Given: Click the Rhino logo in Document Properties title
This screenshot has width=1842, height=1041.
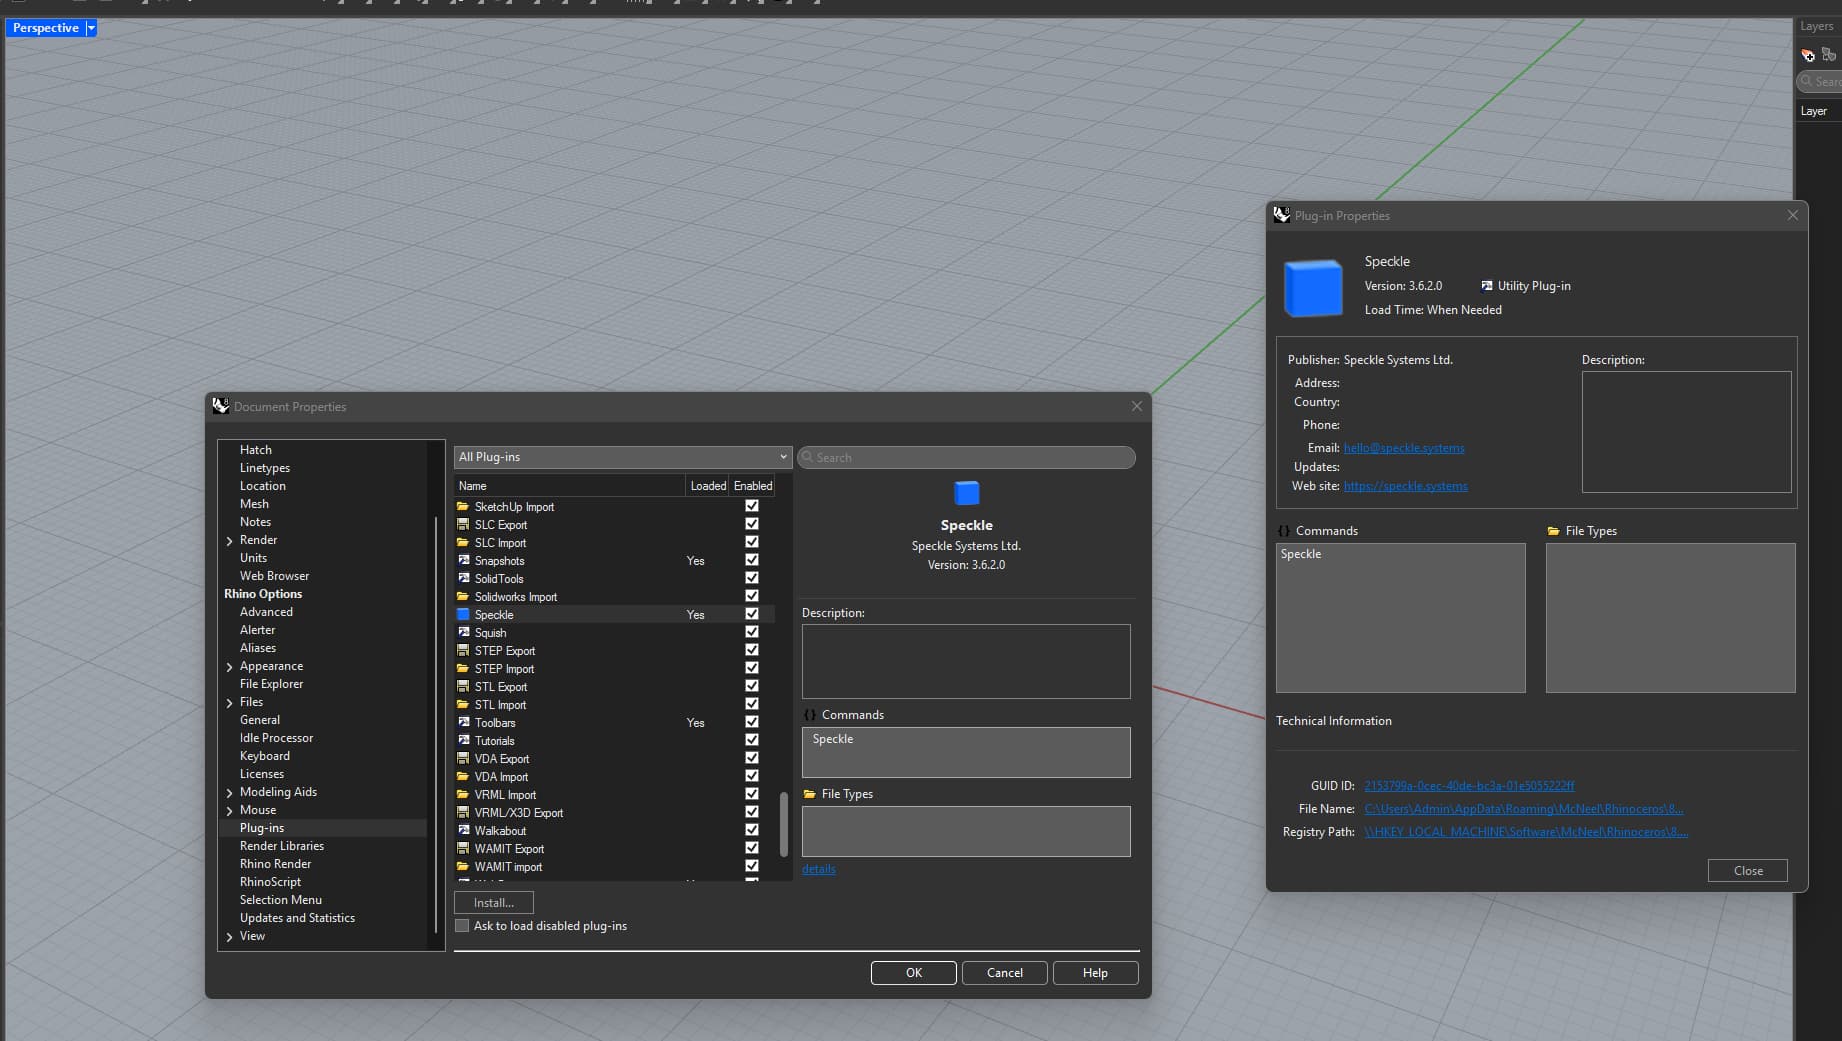Looking at the screenshot, I should tap(221, 406).
